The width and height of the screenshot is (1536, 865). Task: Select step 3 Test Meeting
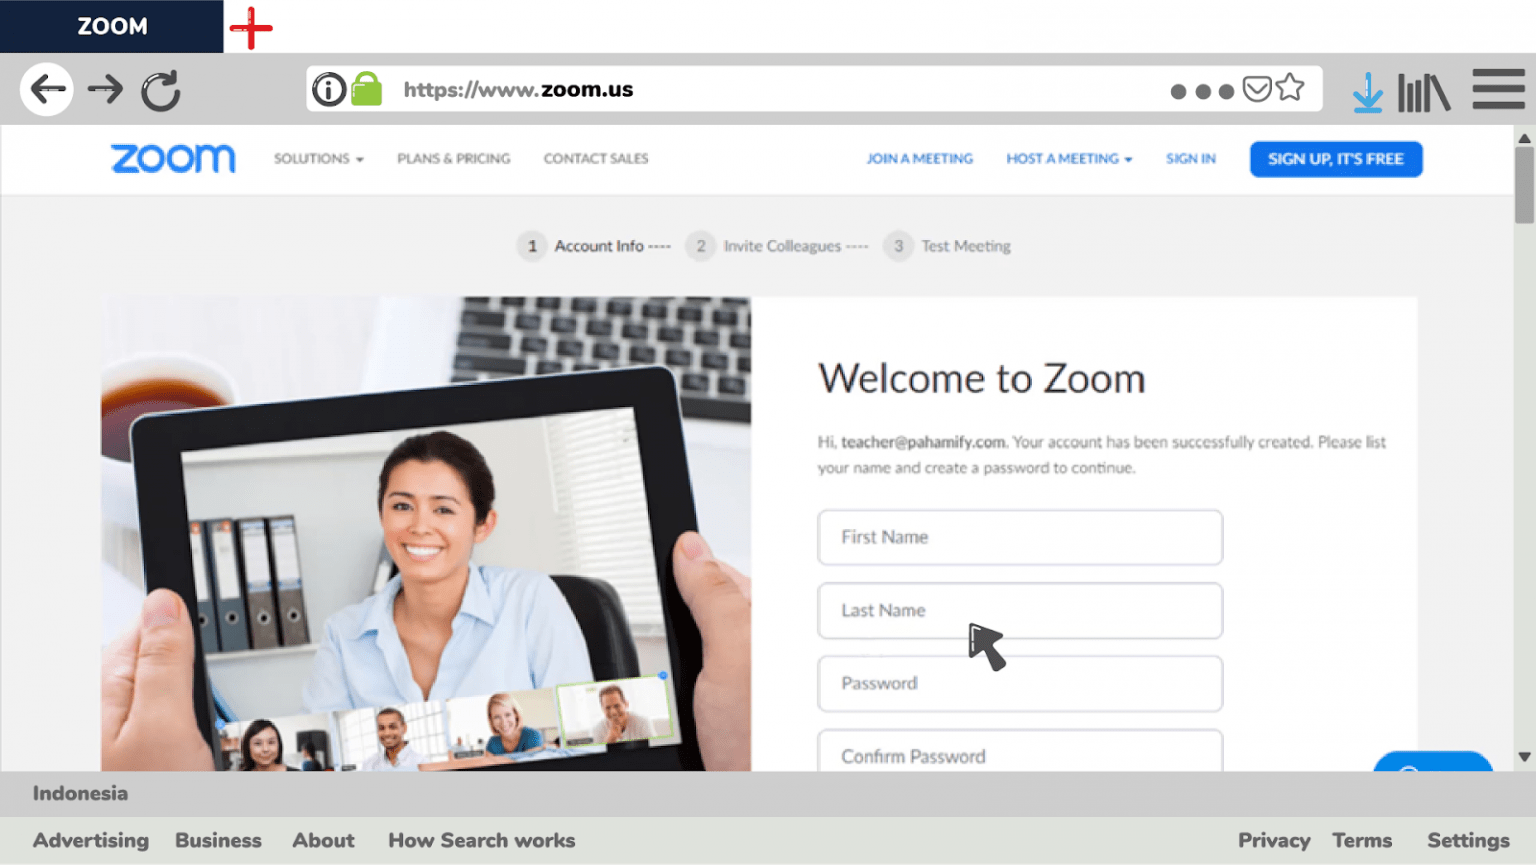[947, 246]
